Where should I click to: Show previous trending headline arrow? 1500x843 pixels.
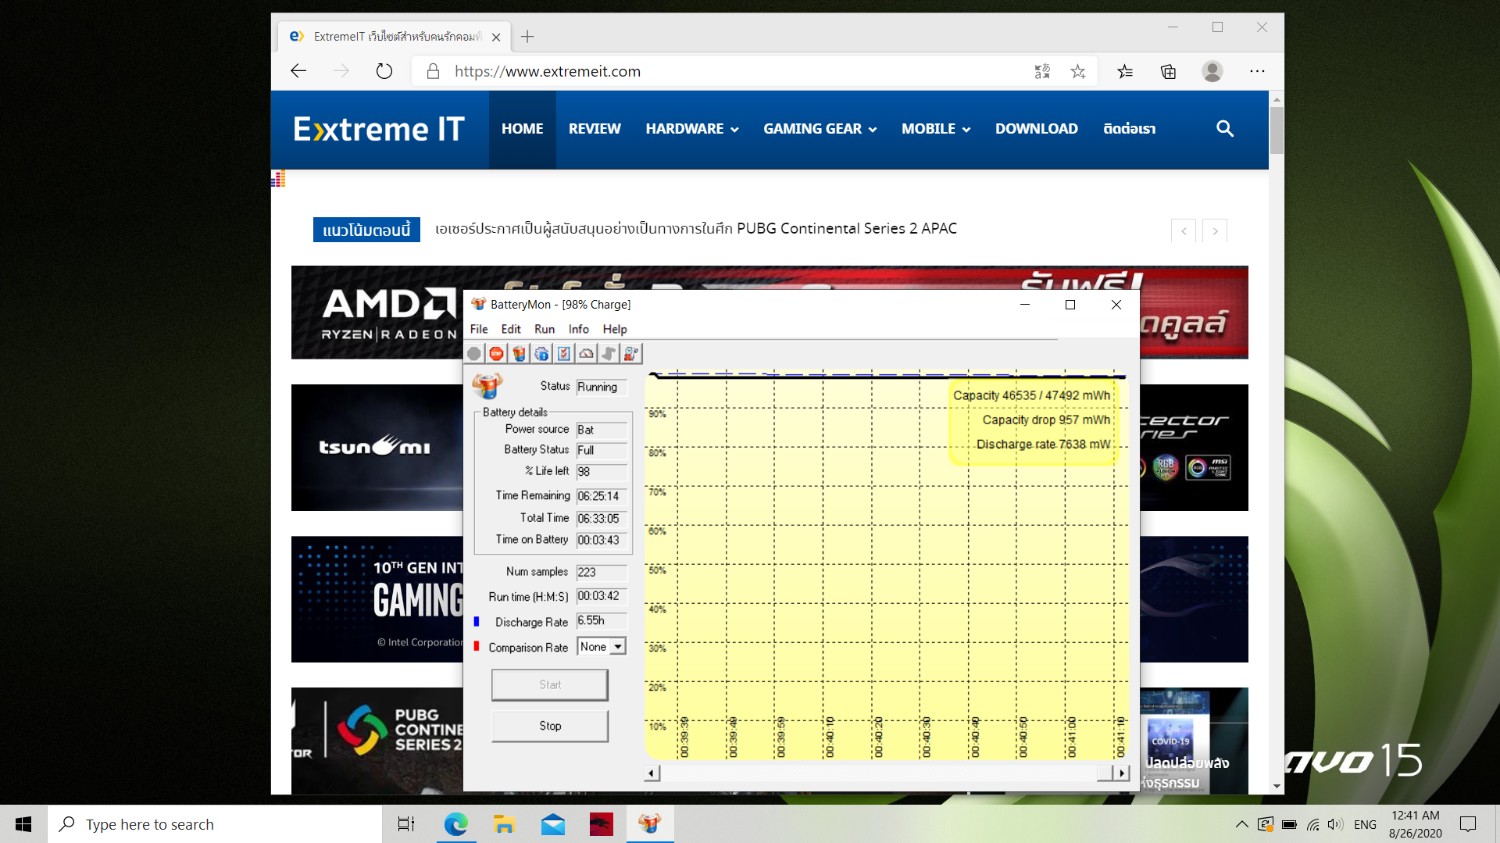point(1184,231)
